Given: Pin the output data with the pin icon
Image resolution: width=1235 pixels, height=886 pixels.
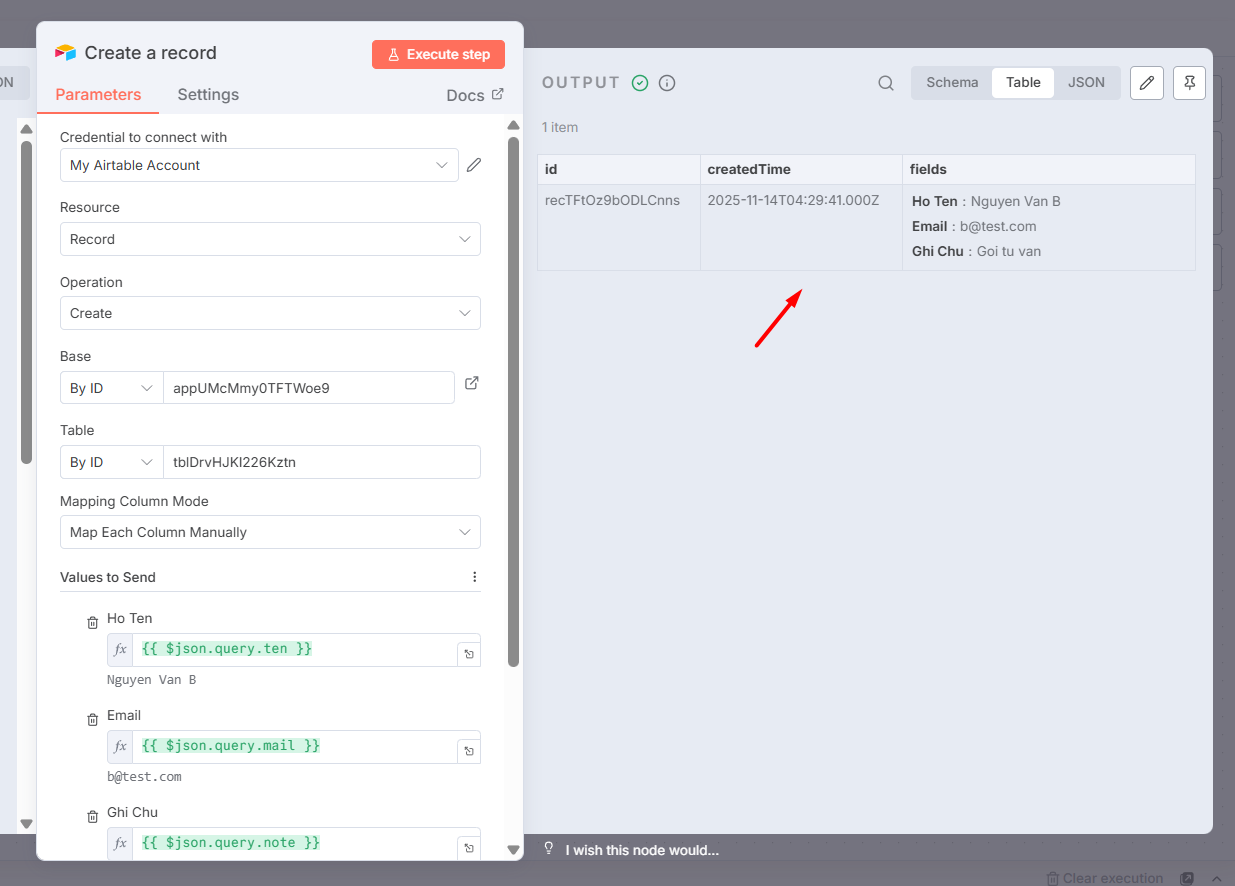Looking at the screenshot, I should (x=1189, y=83).
